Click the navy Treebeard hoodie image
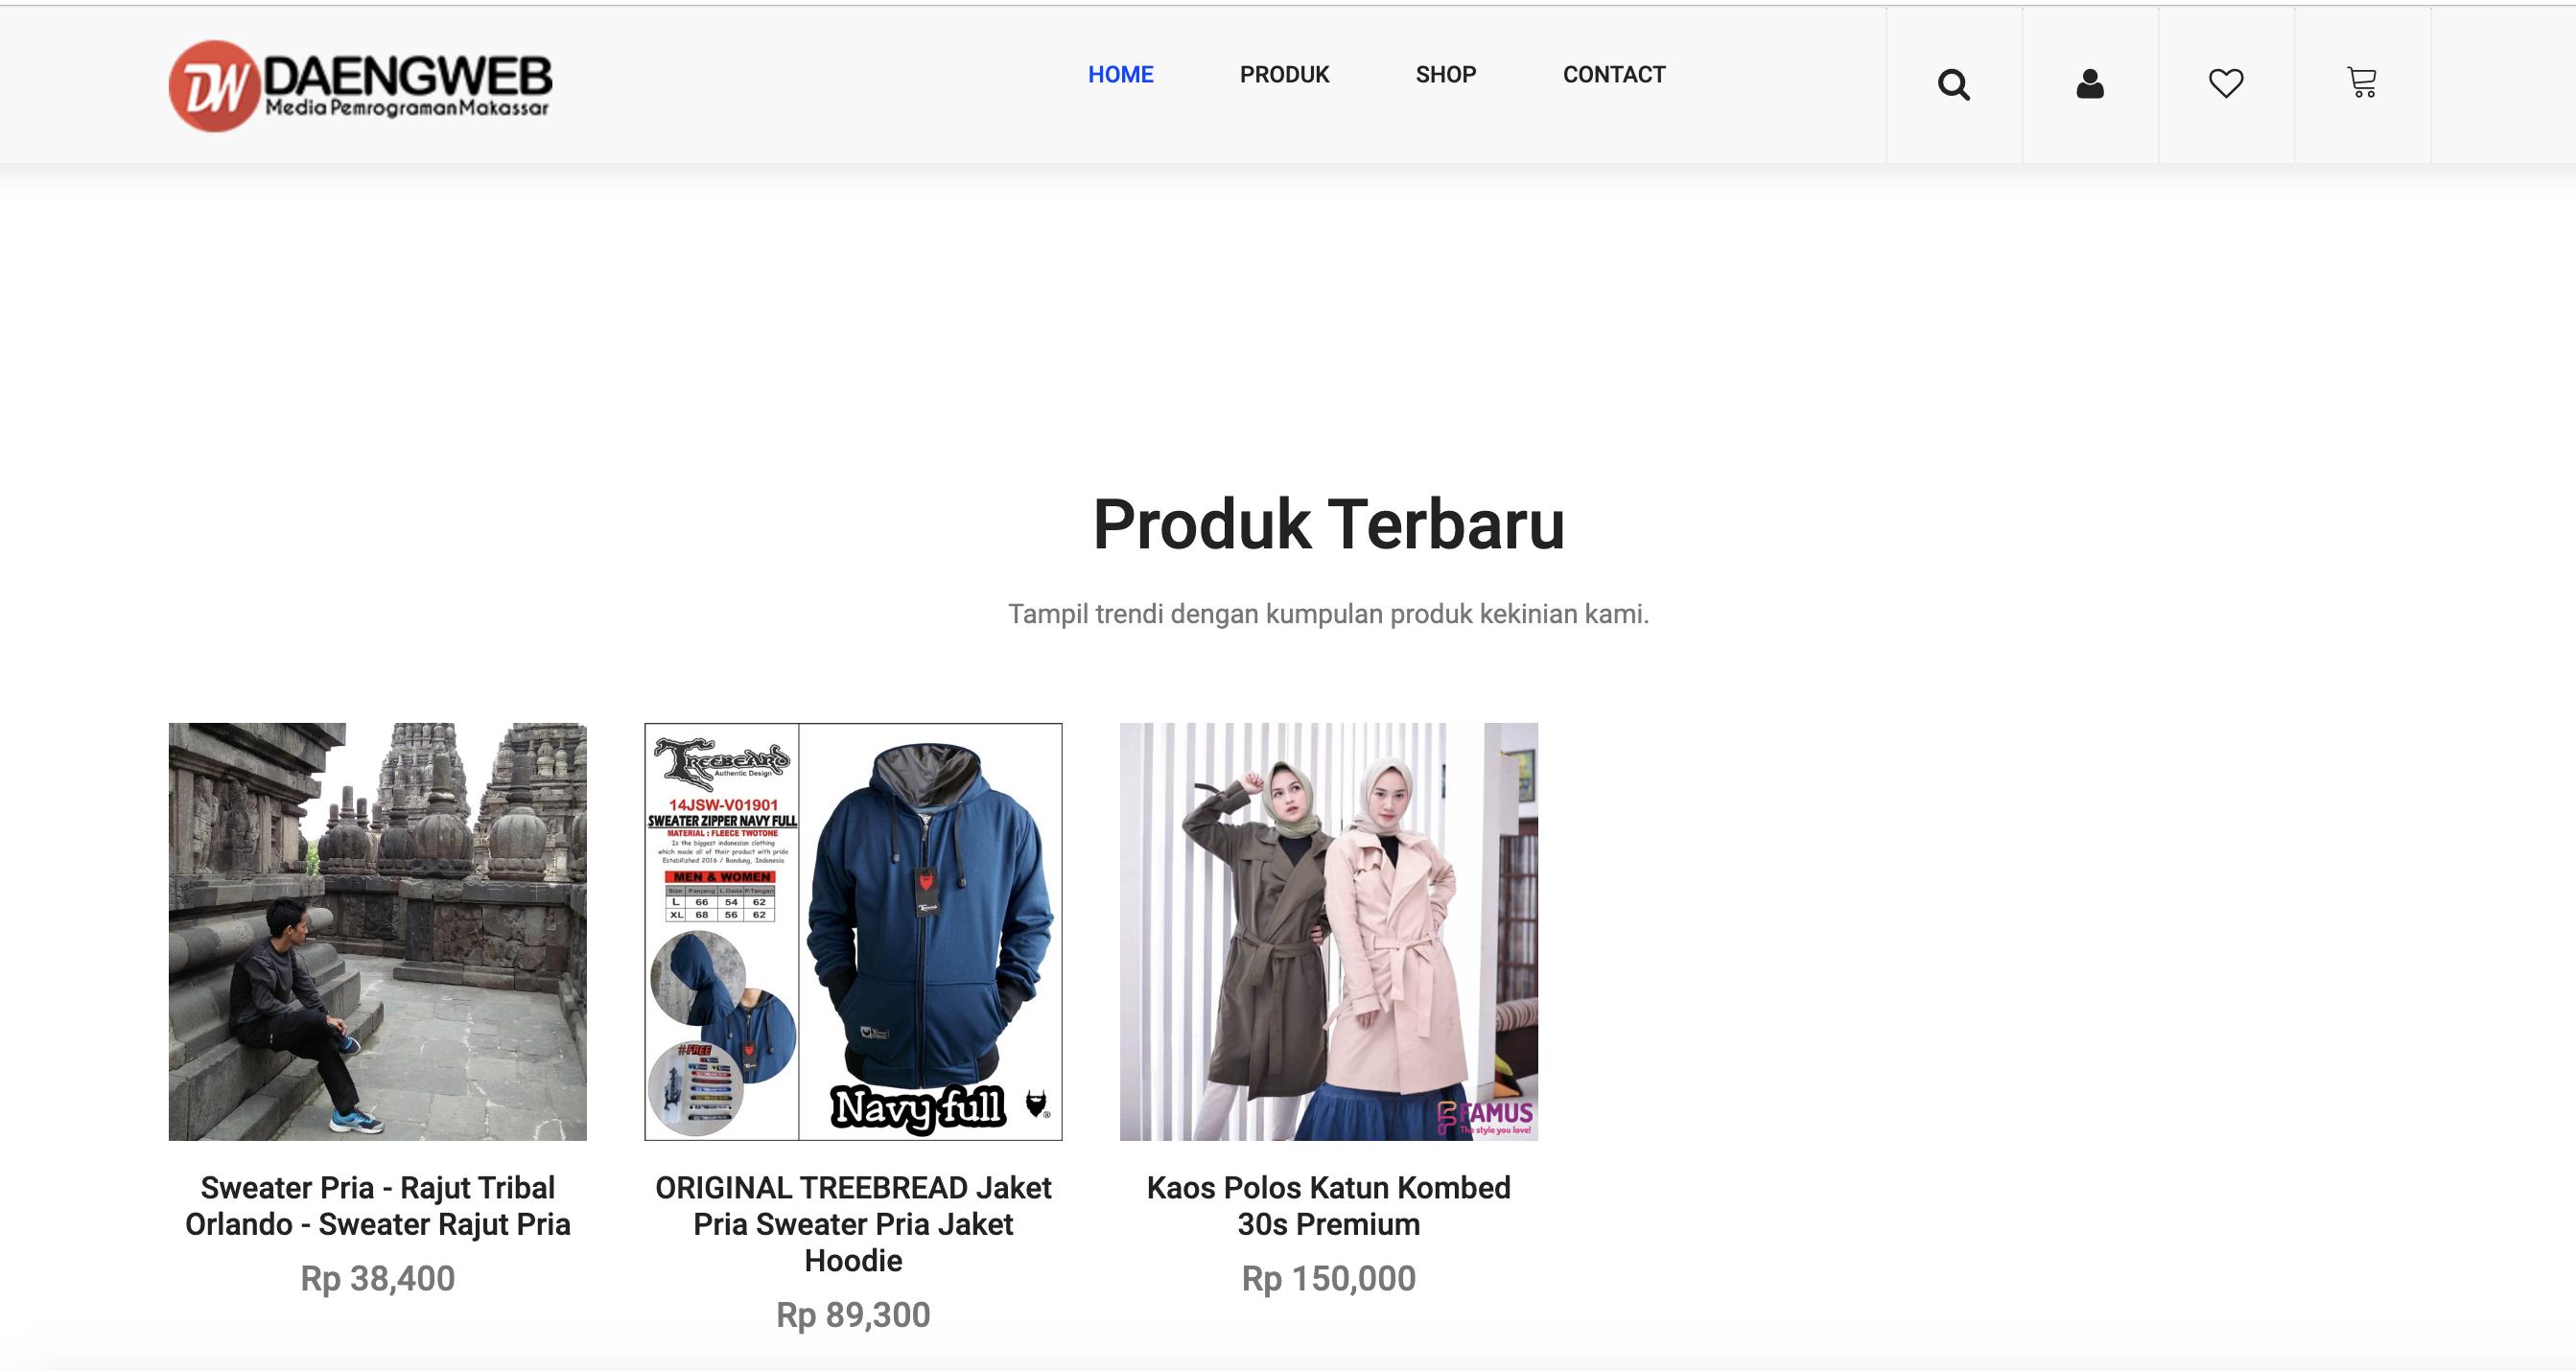The image size is (2576, 1371). pos(853,931)
